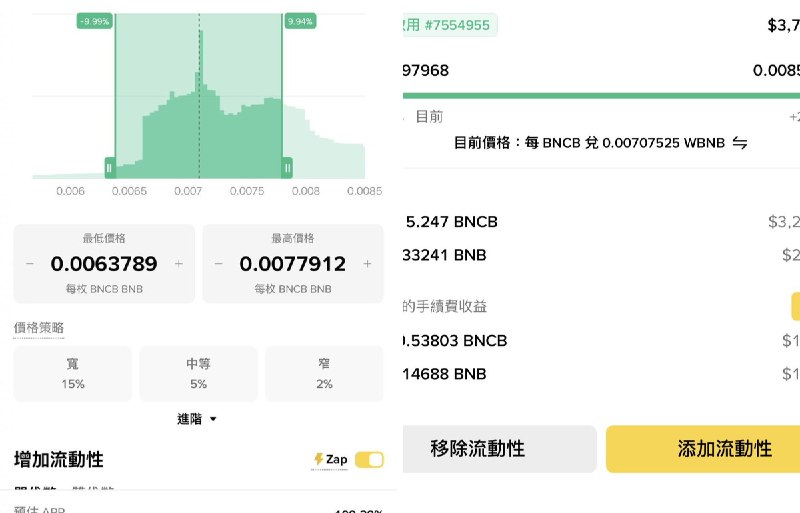The height and width of the screenshot is (513, 800).
Task: Click the green price range progress bar
Action: pos(602,95)
